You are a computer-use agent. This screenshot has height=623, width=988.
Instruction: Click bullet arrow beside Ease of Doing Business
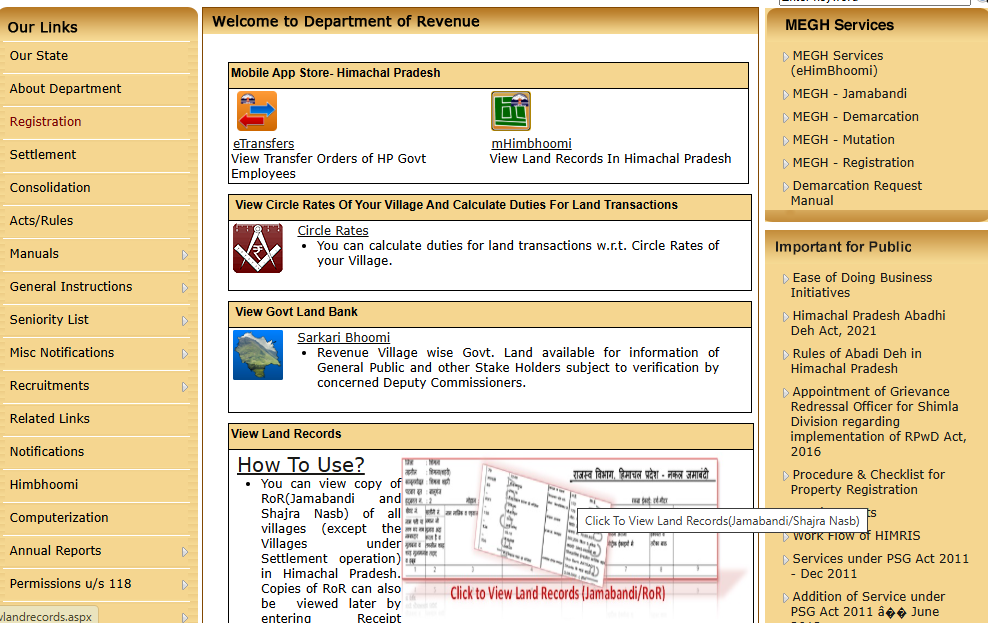pyautogui.click(x=785, y=278)
